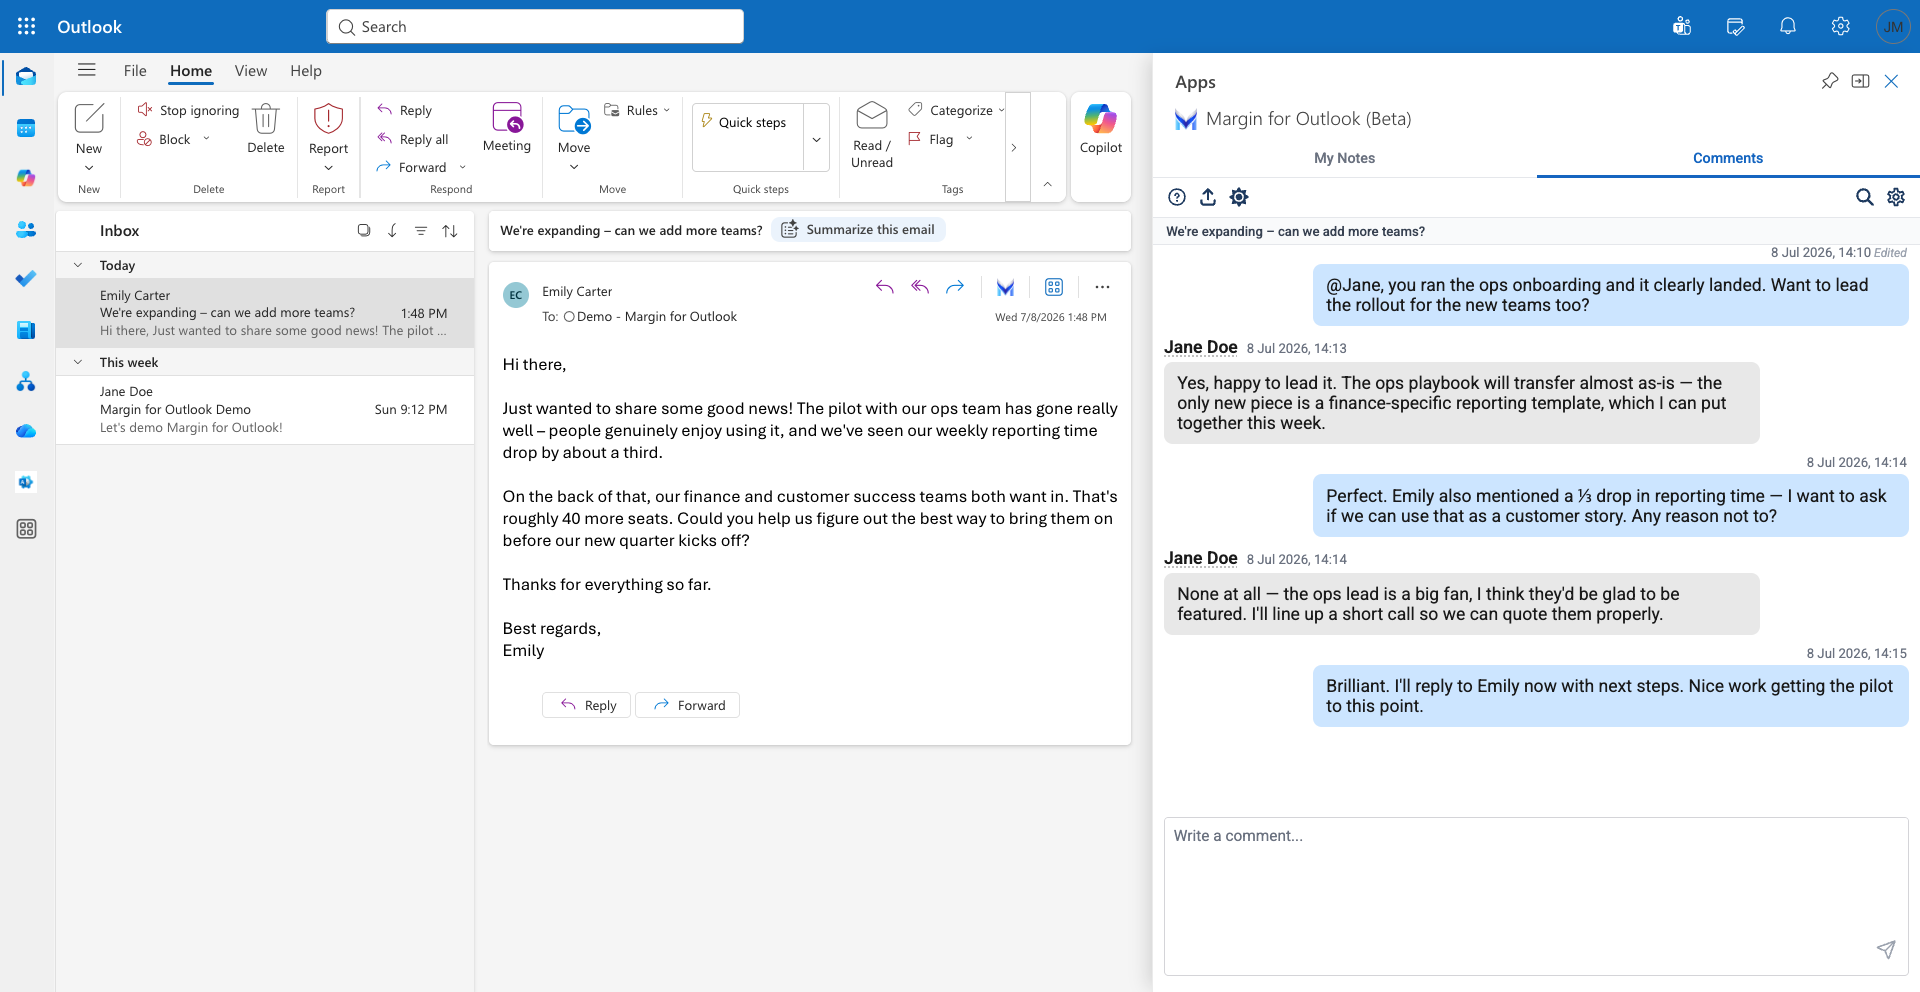The image size is (1920, 992).
Task: Open the Apps icon in the email header
Action: [1054, 288]
